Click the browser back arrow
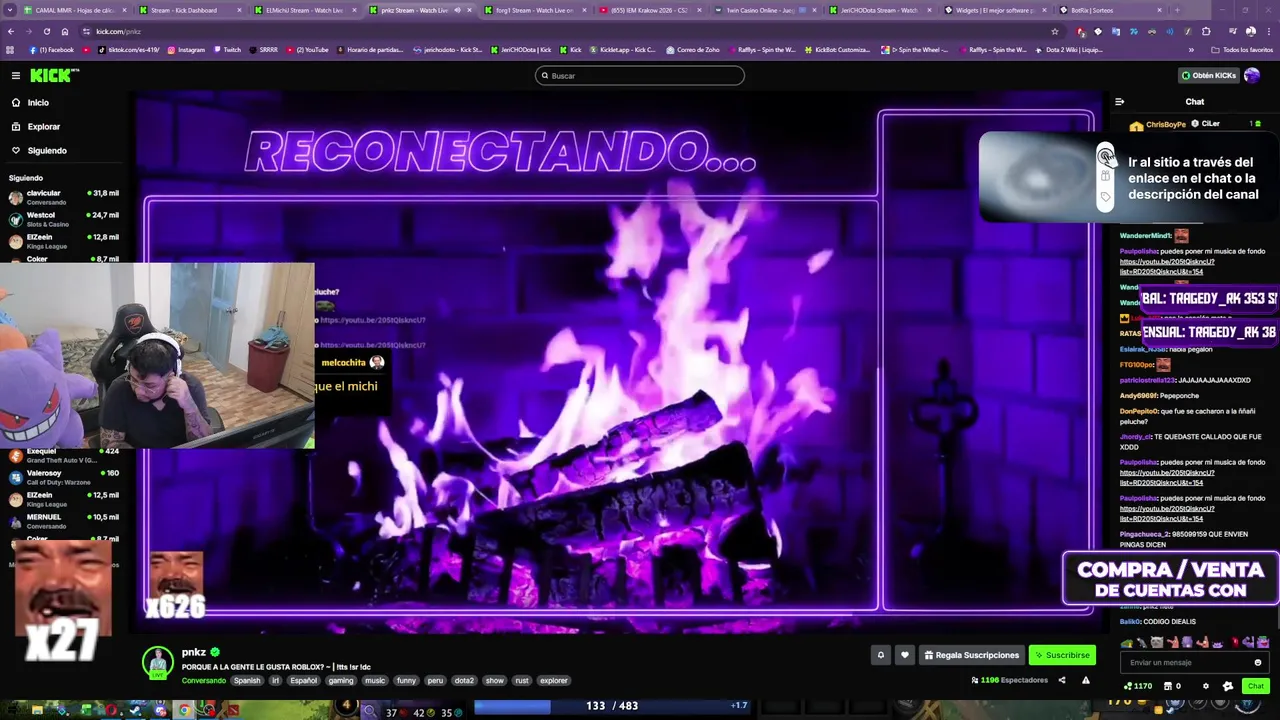Image resolution: width=1280 pixels, height=720 pixels. 11,31
